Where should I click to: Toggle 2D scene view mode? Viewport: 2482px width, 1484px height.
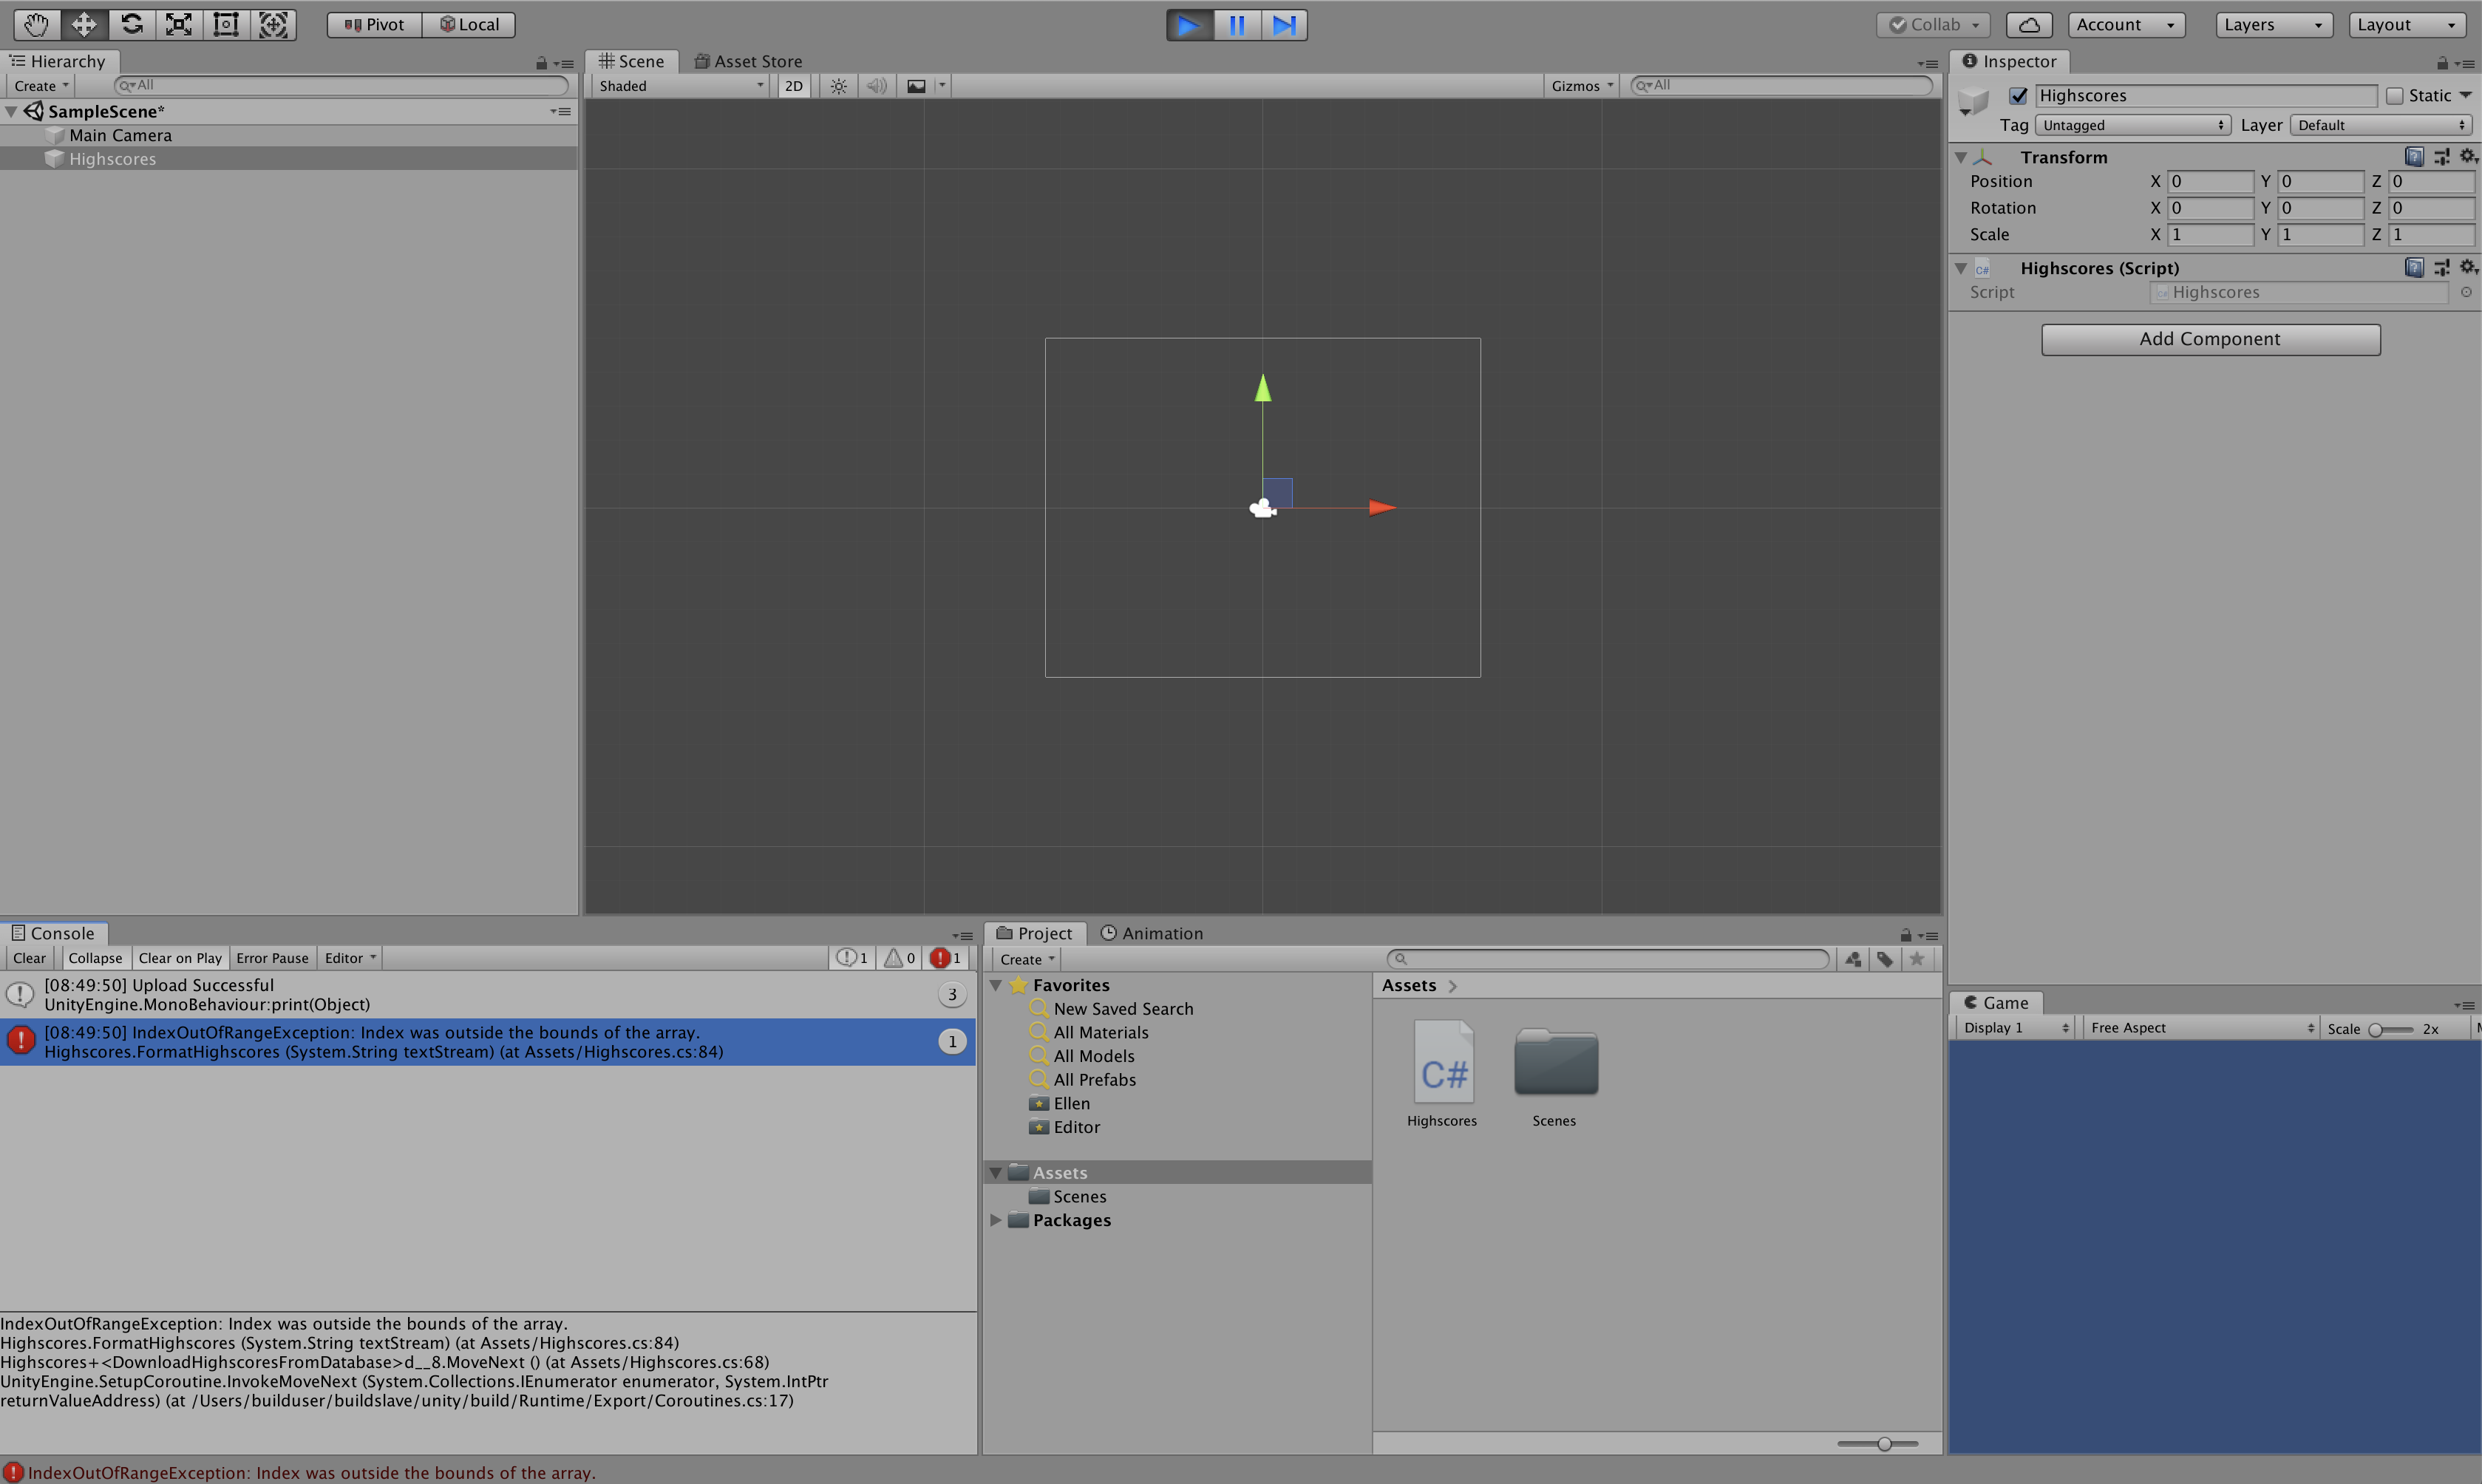pyautogui.click(x=793, y=86)
